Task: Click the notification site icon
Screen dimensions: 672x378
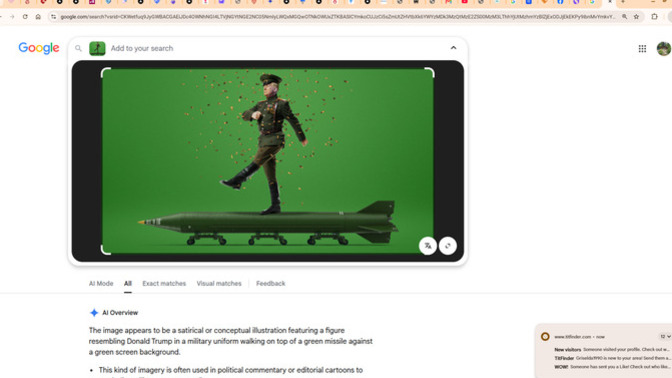Action: pos(545,336)
